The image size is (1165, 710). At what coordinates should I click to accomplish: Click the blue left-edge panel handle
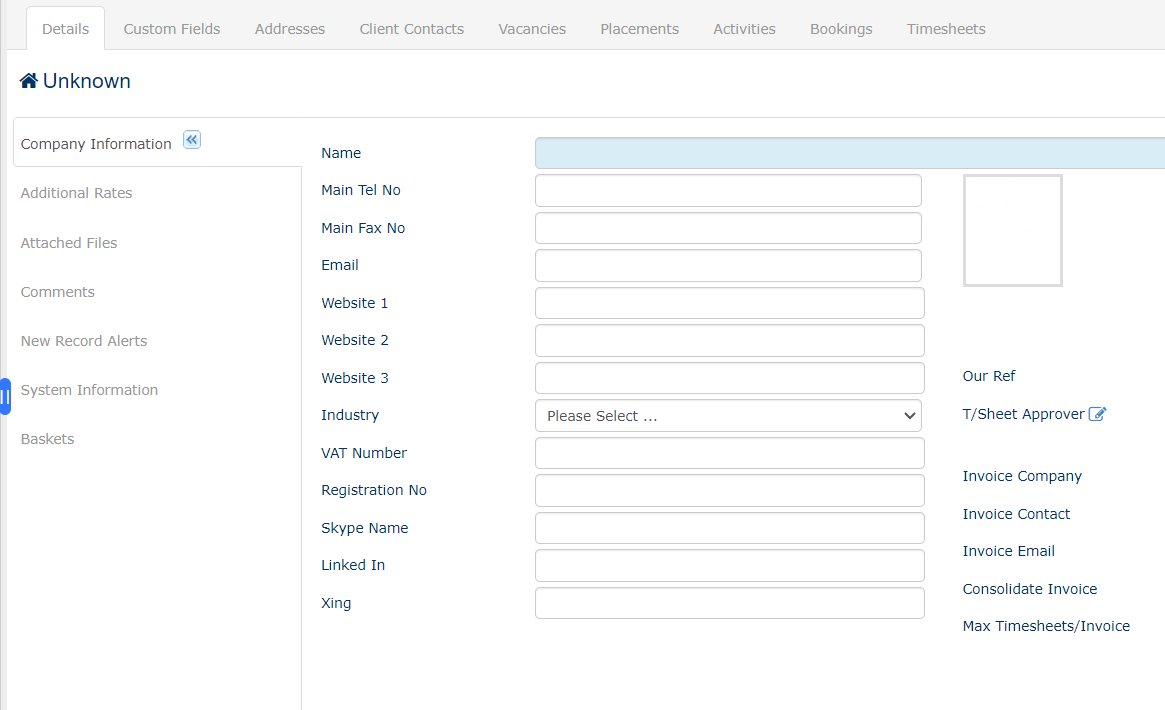(x=5, y=396)
